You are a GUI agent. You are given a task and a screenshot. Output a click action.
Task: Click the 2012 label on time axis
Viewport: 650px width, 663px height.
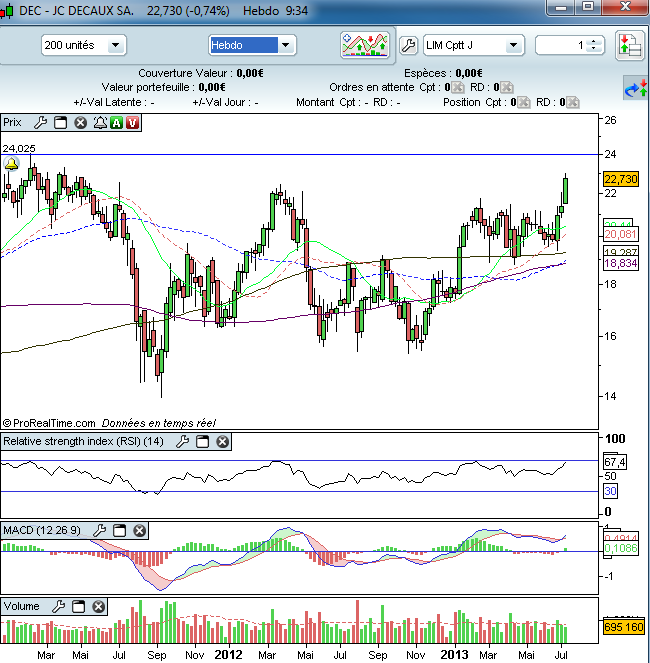click(x=228, y=655)
